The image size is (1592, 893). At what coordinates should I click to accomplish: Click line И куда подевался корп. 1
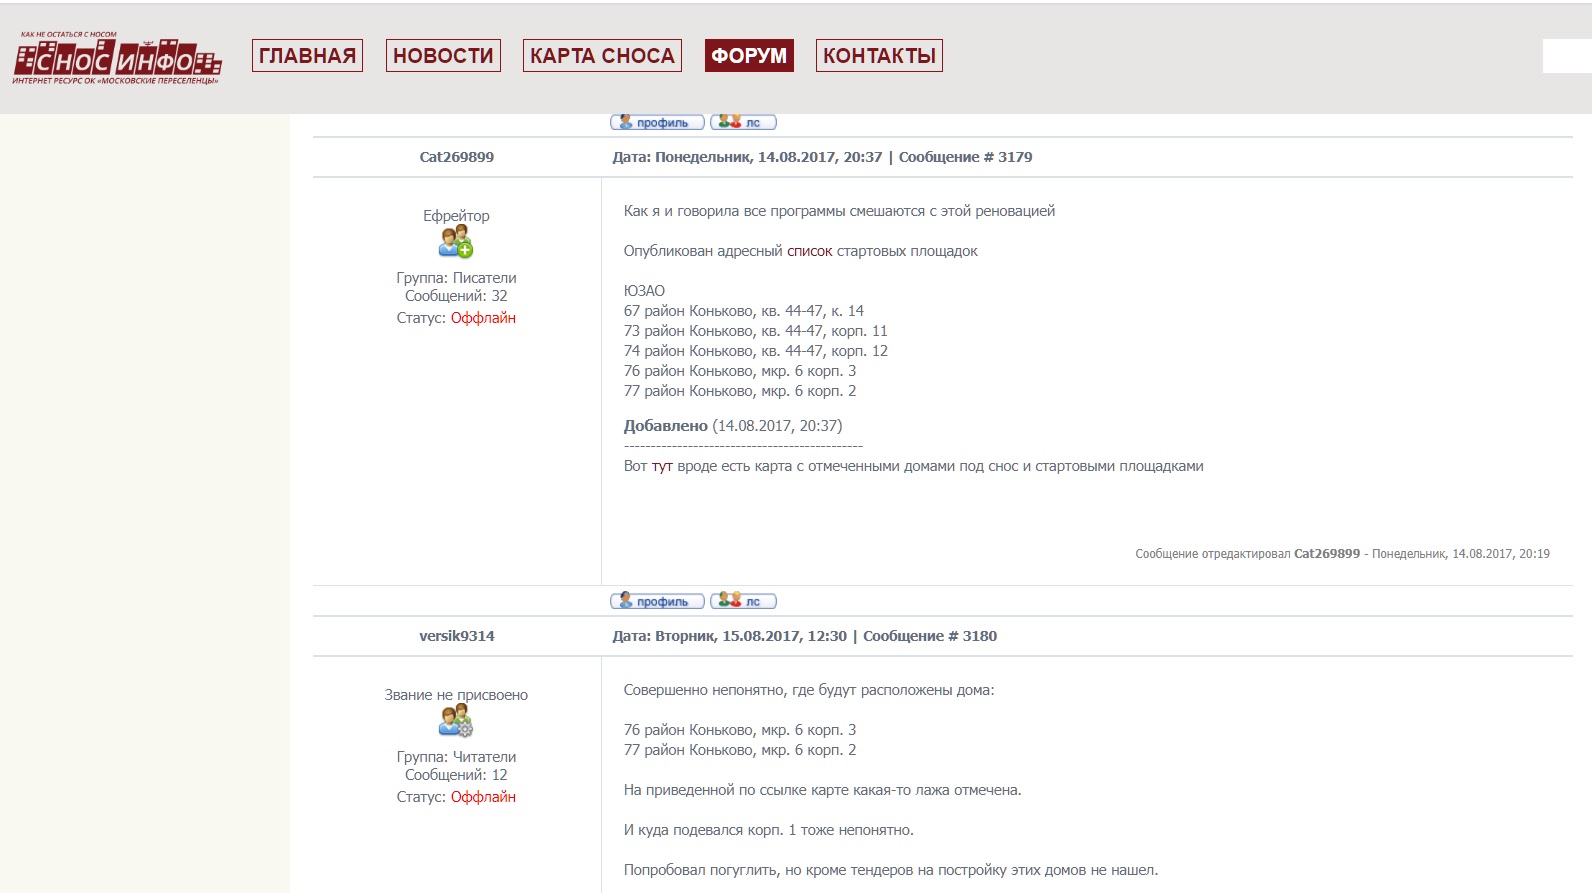point(769,830)
